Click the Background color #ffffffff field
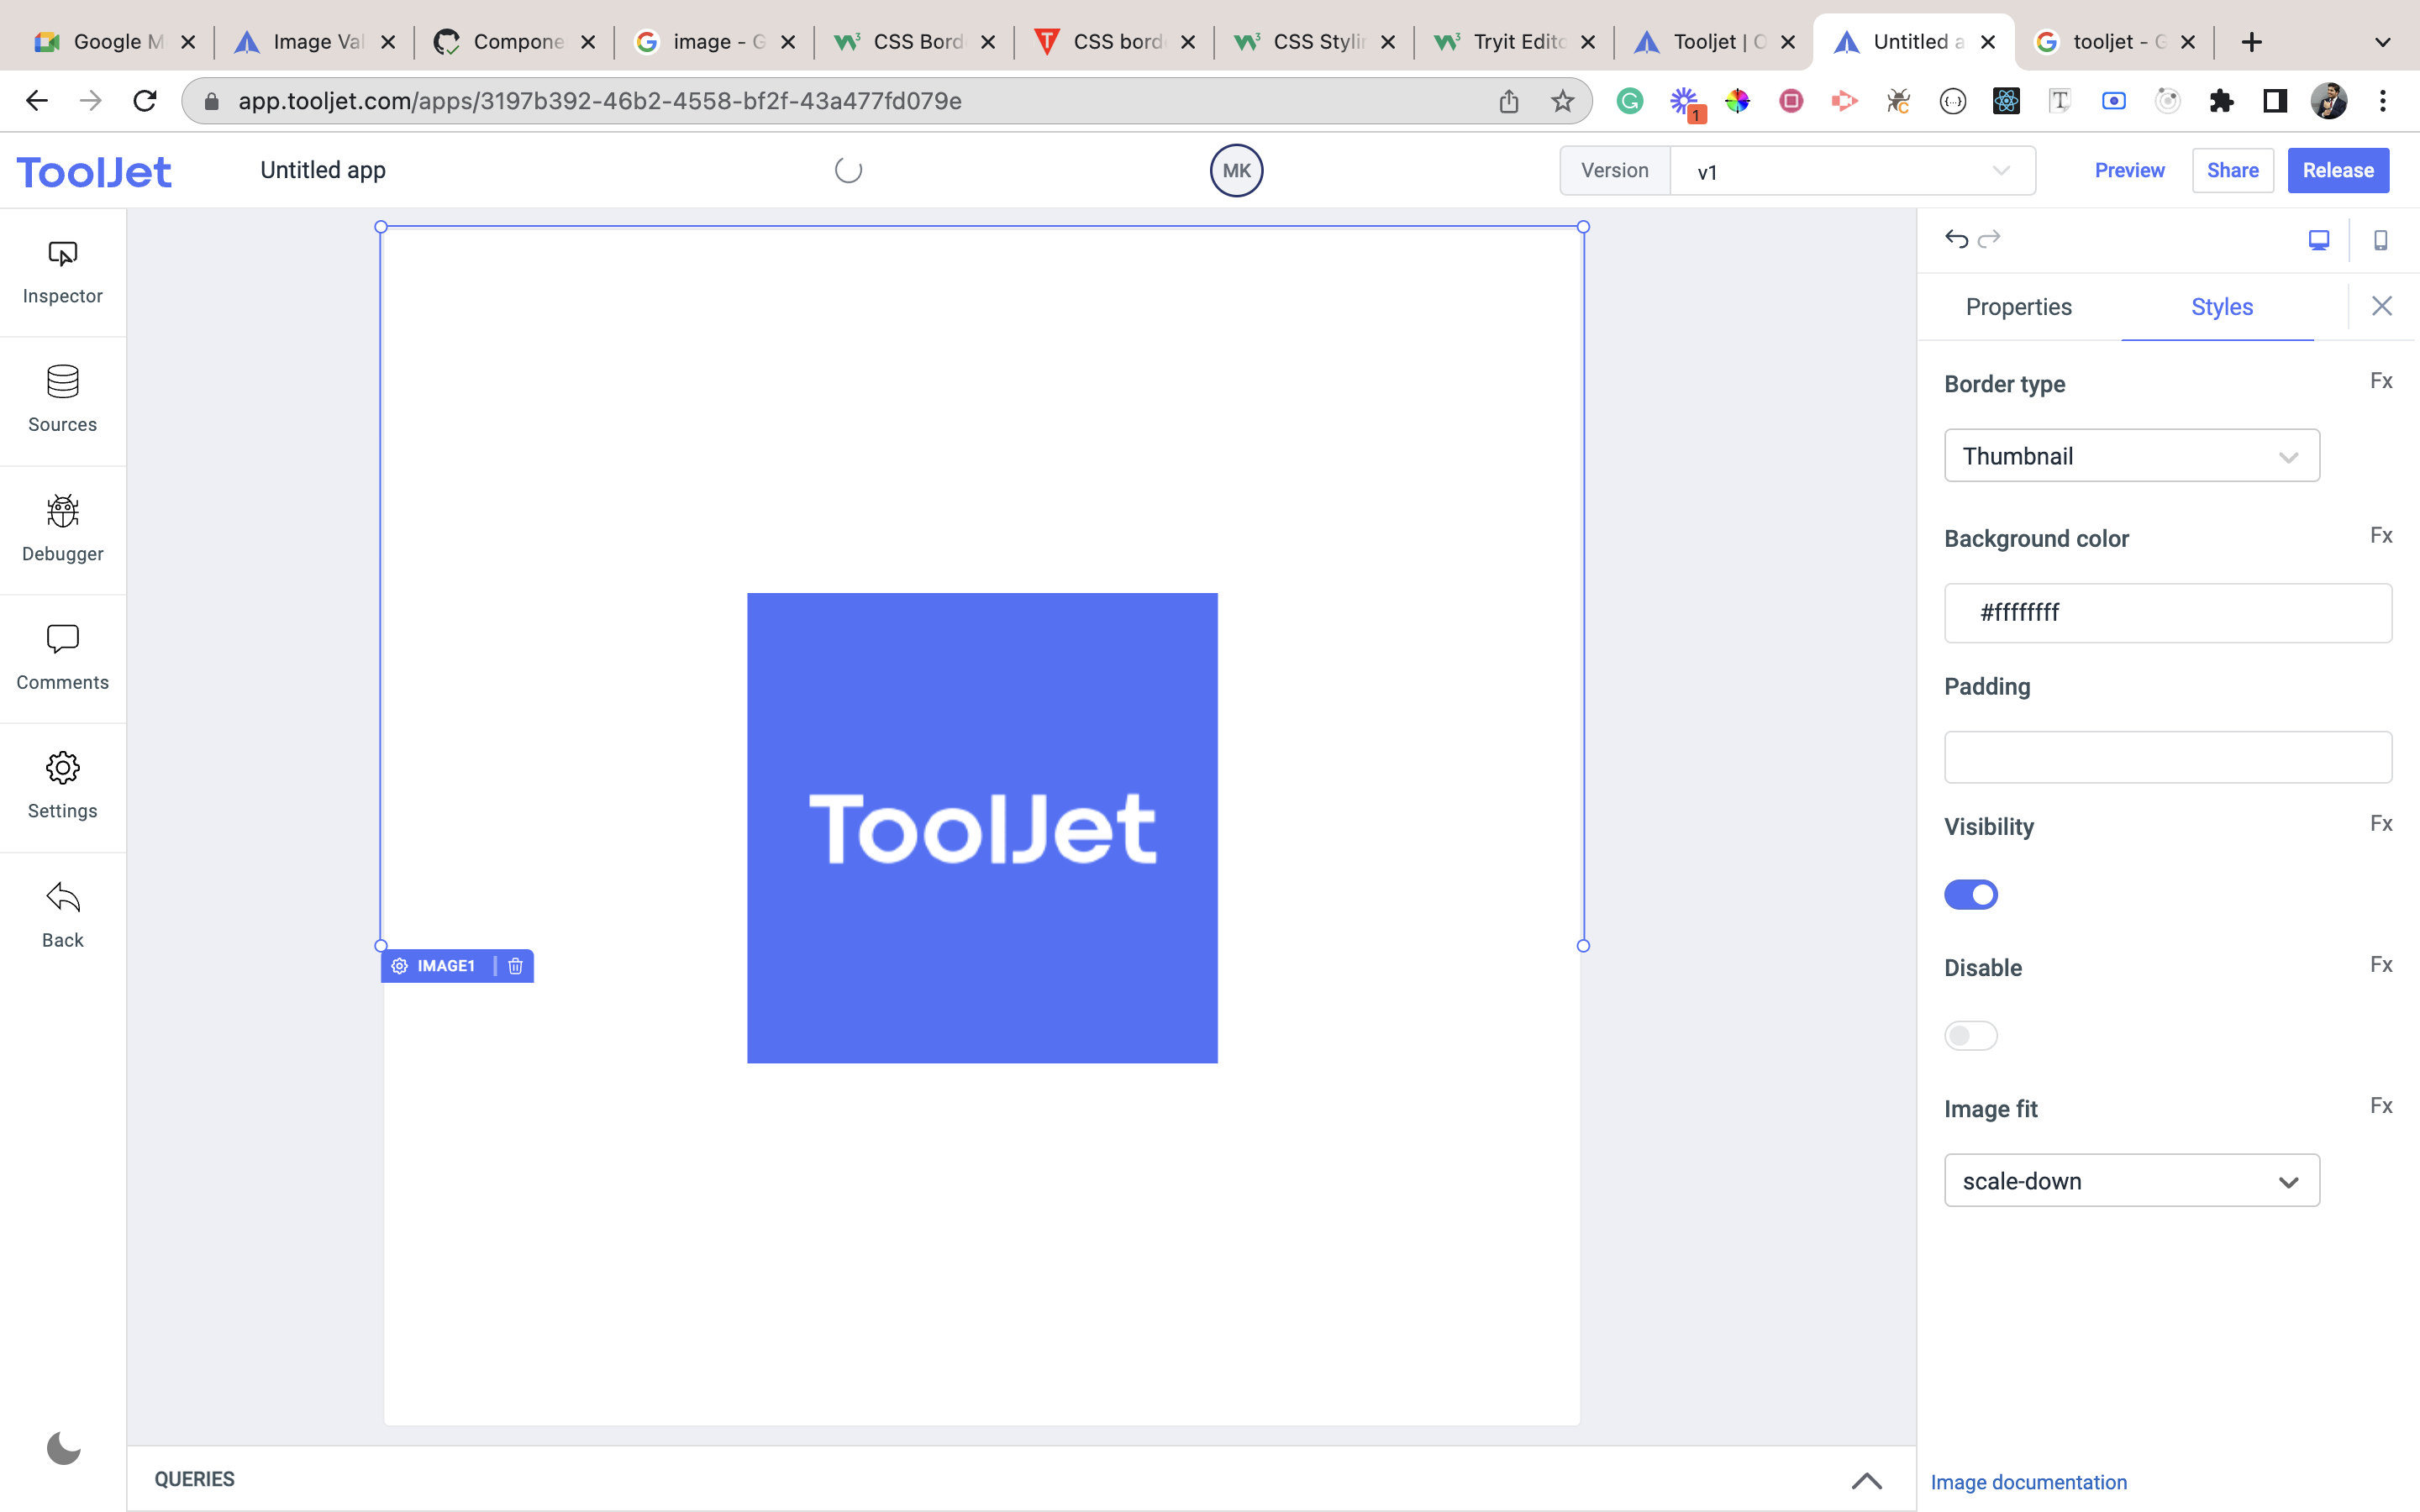 2167,613
